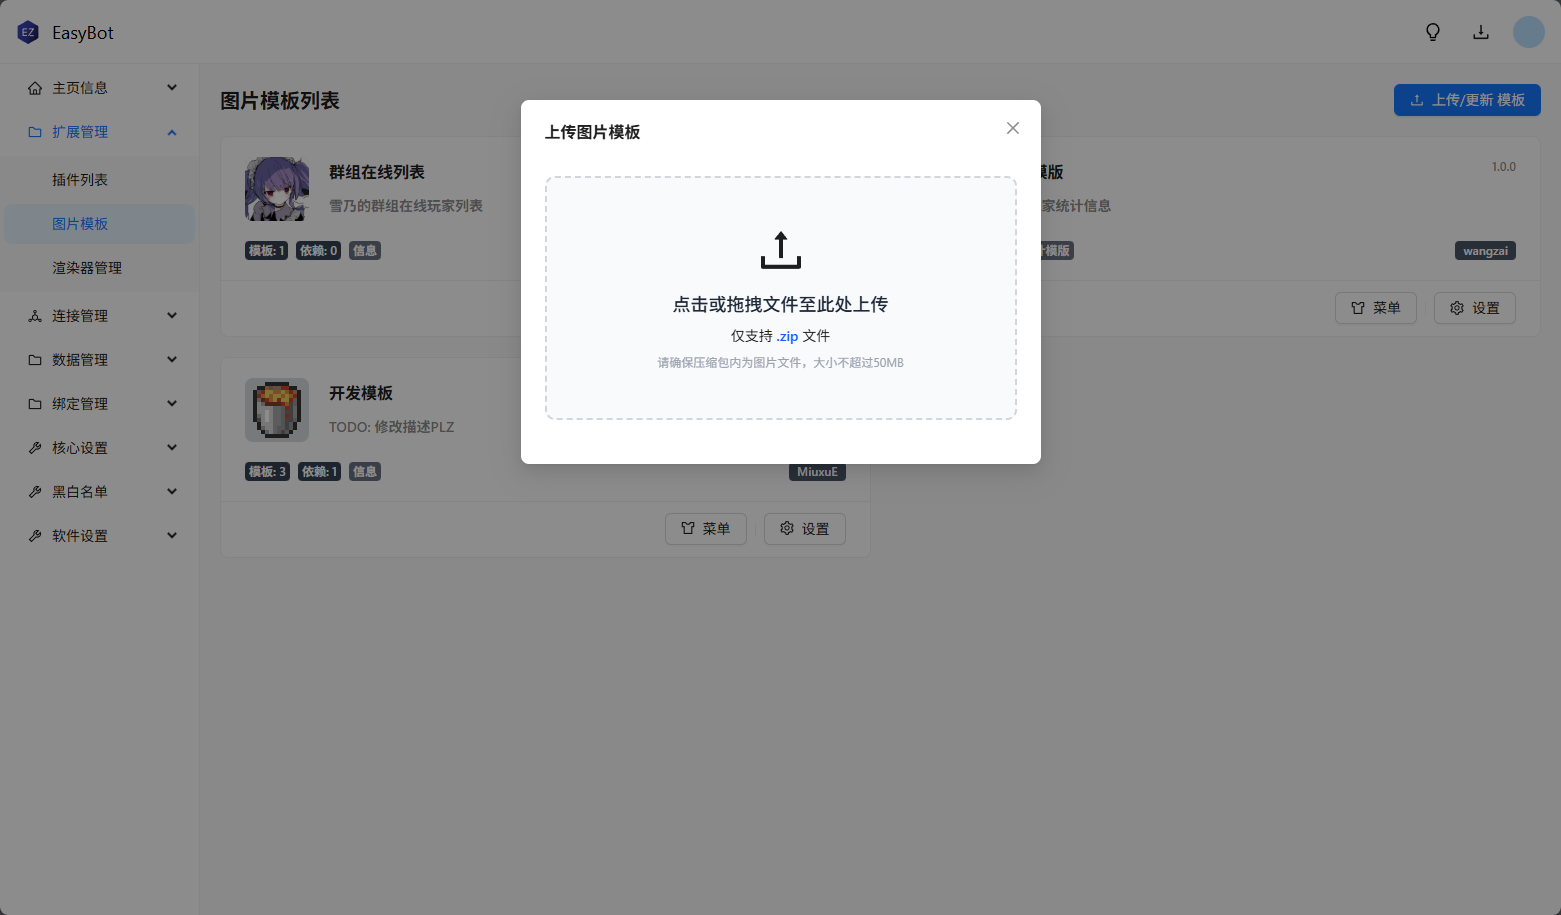This screenshot has width=1561, height=915.
Task: Click the download icon in header
Action: tap(1480, 32)
